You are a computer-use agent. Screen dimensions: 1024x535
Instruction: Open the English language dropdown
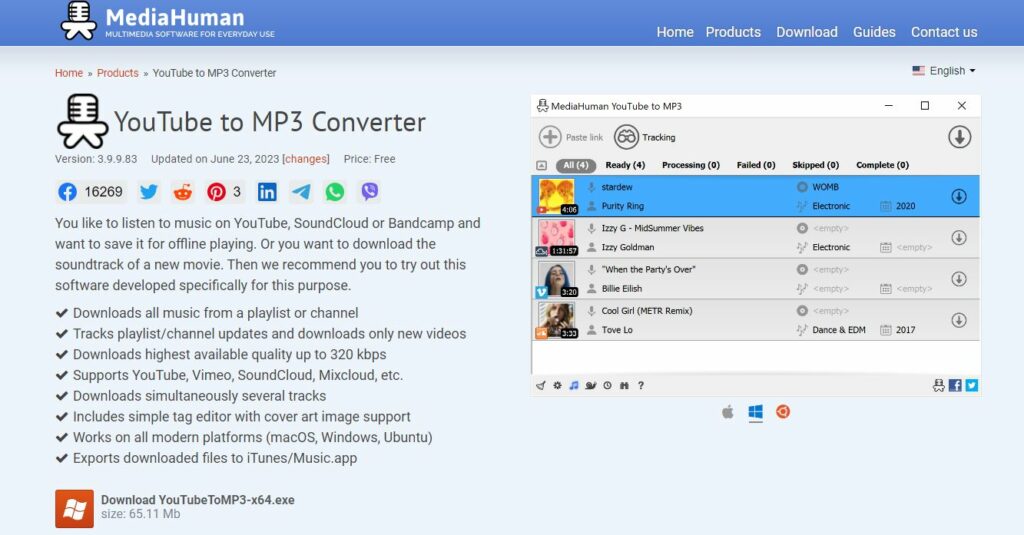pyautogui.click(x=944, y=71)
